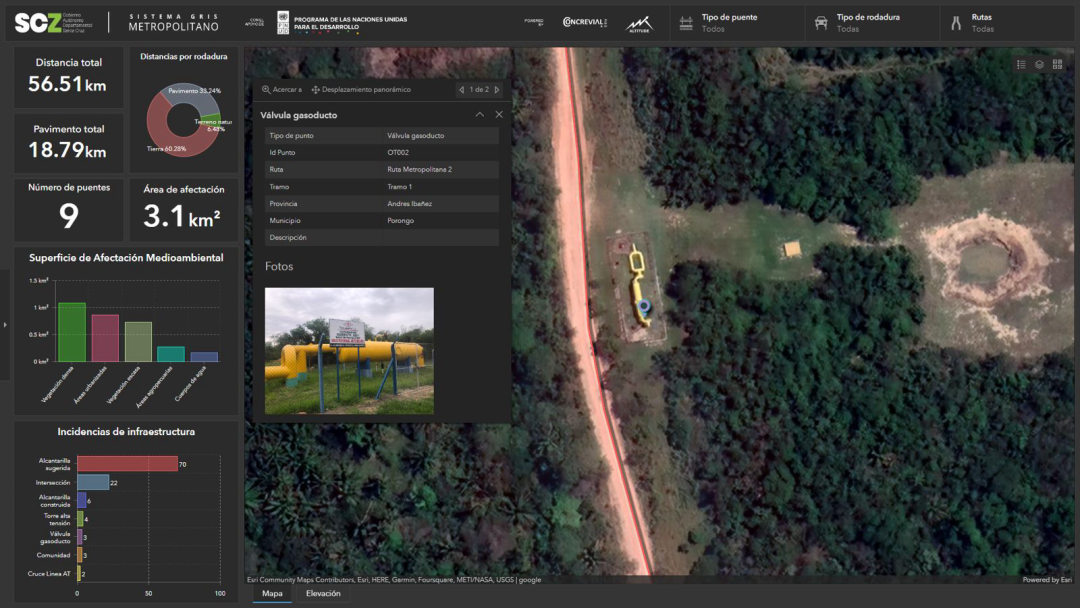The width and height of the screenshot is (1080, 608).
Task: Open the basemap gallery grid icon
Action: (1057, 64)
